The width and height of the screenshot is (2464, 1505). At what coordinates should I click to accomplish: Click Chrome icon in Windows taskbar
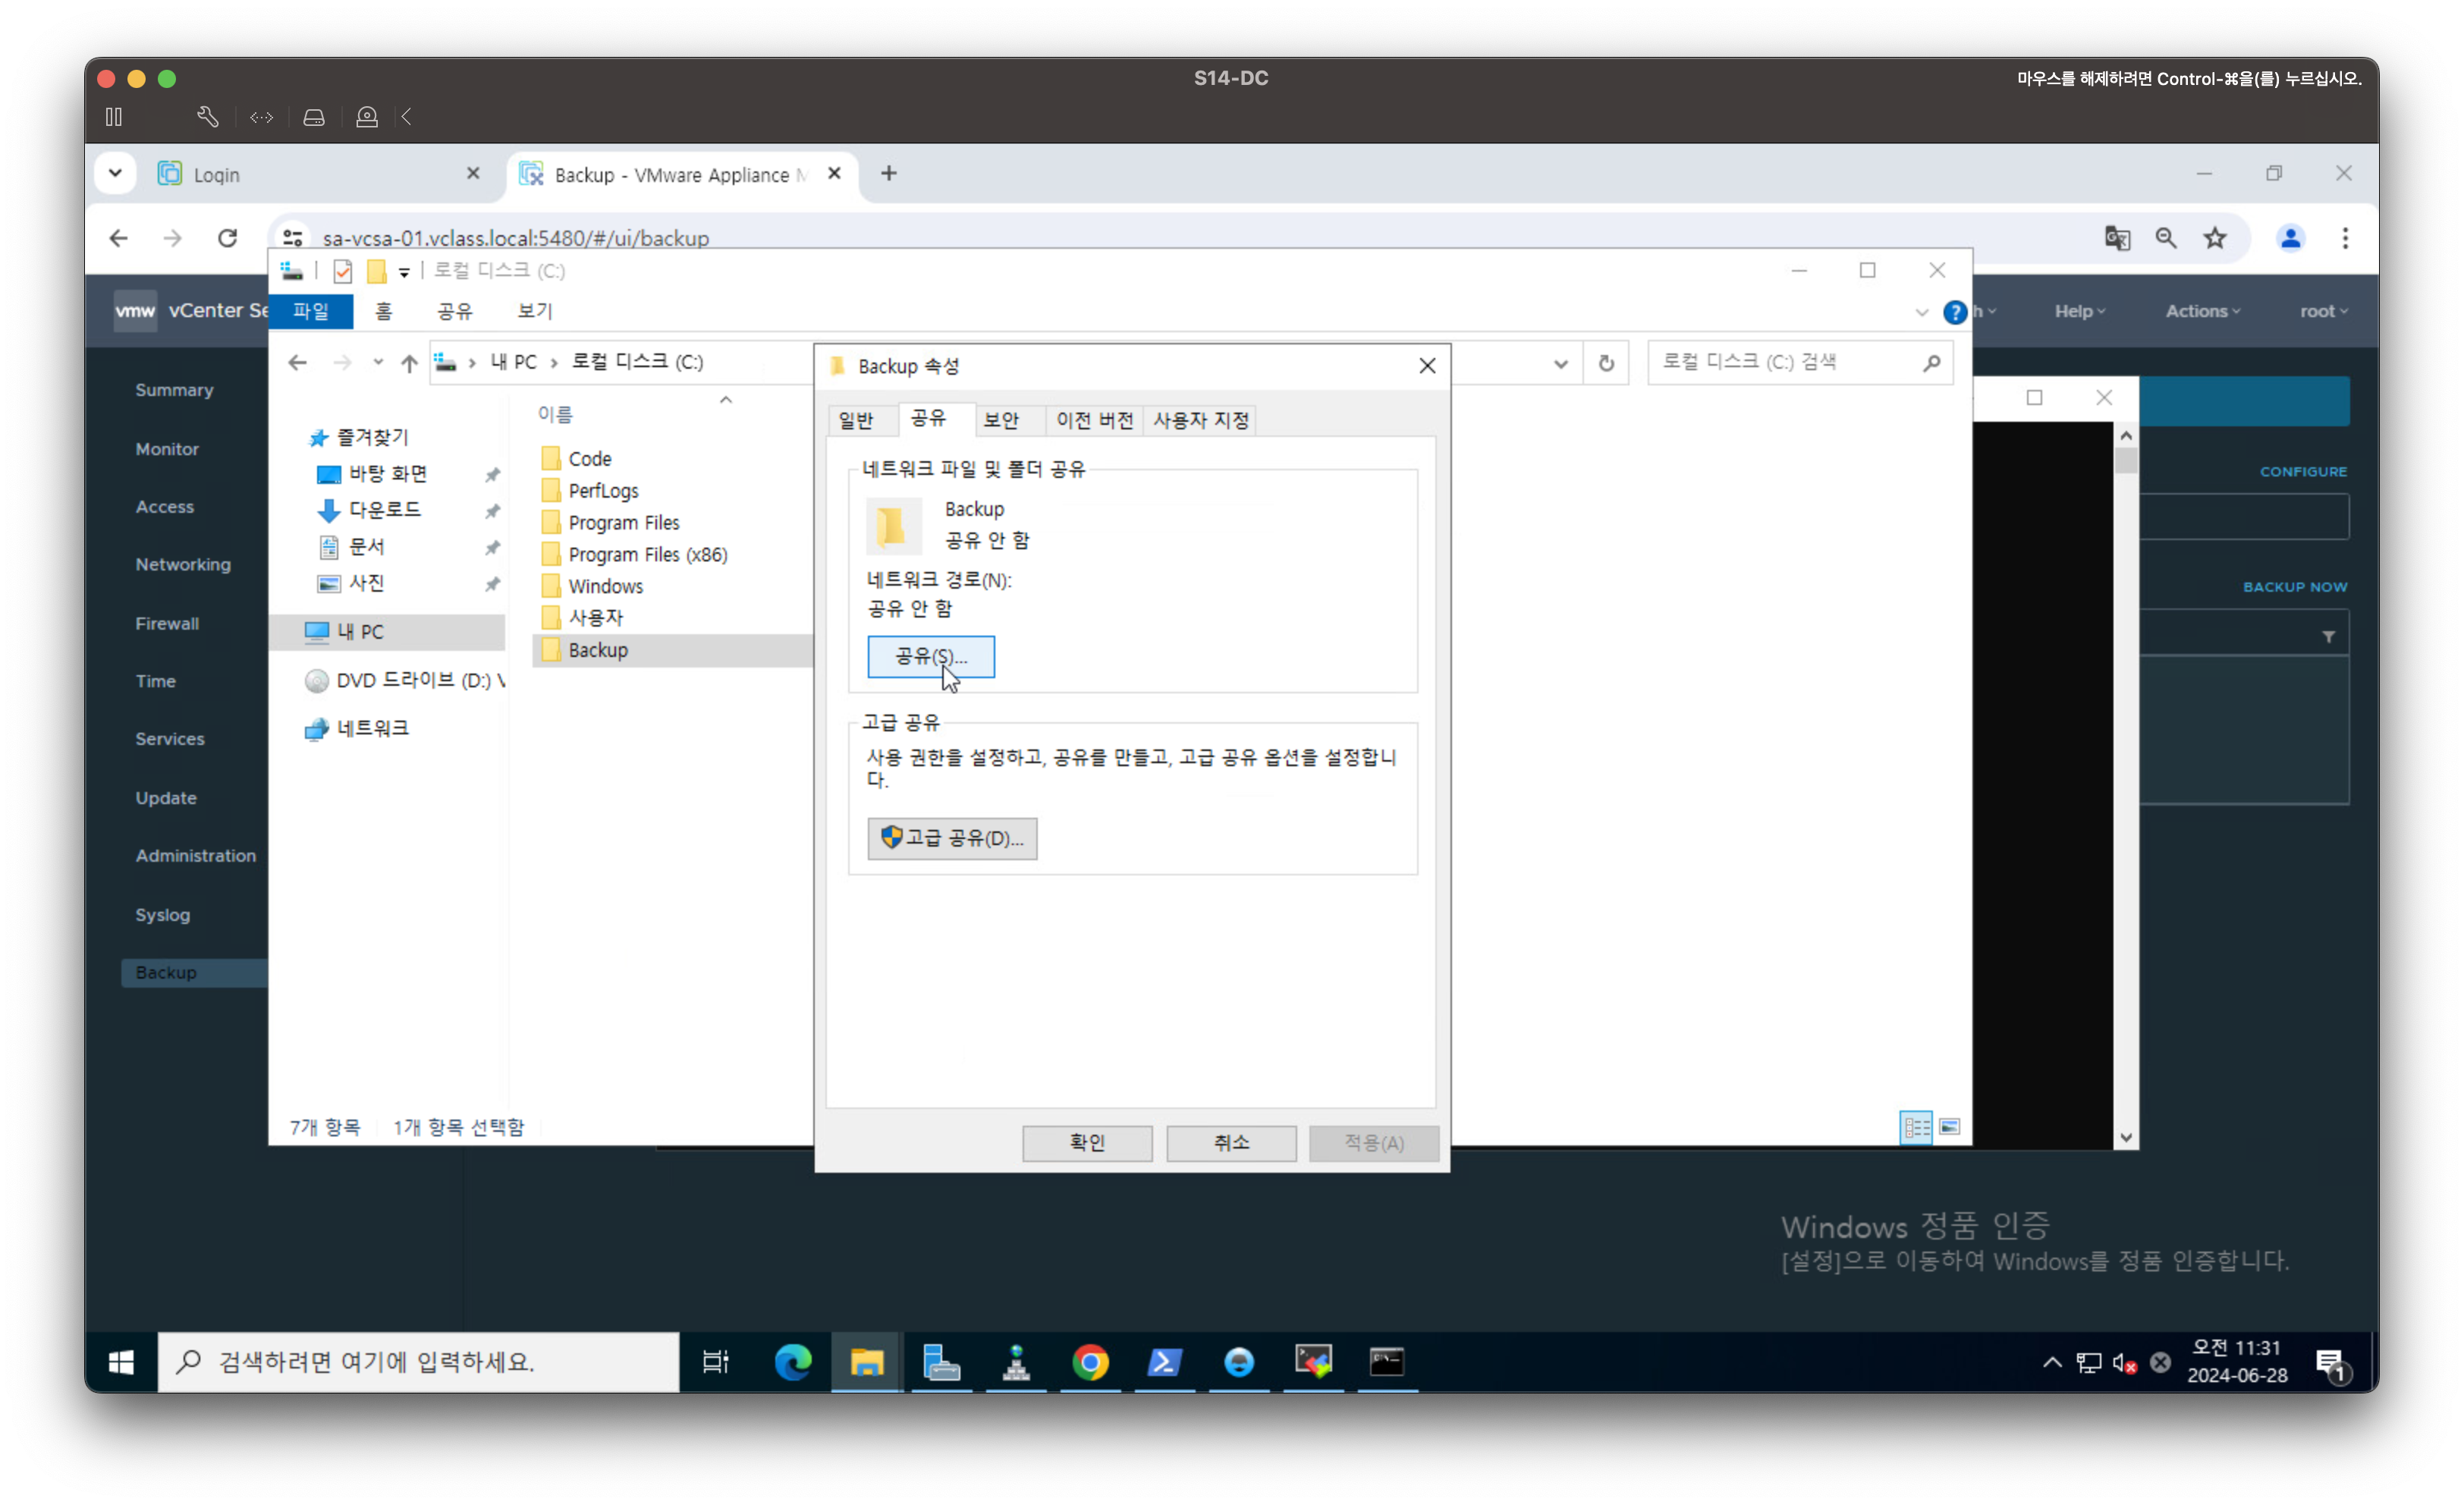(x=1090, y=1362)
